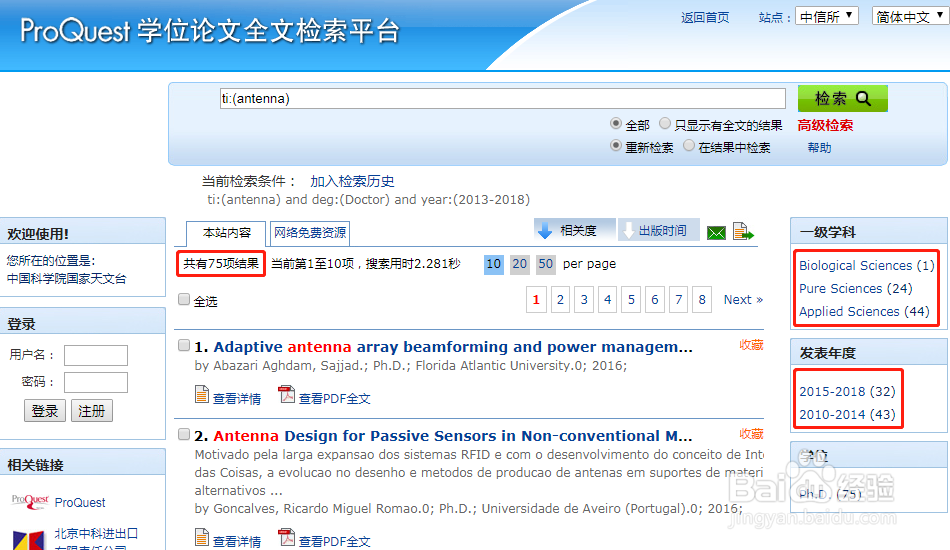Go to results page 3
The image size is (950, 550).
pyautogui.click(x=584, y=299)
